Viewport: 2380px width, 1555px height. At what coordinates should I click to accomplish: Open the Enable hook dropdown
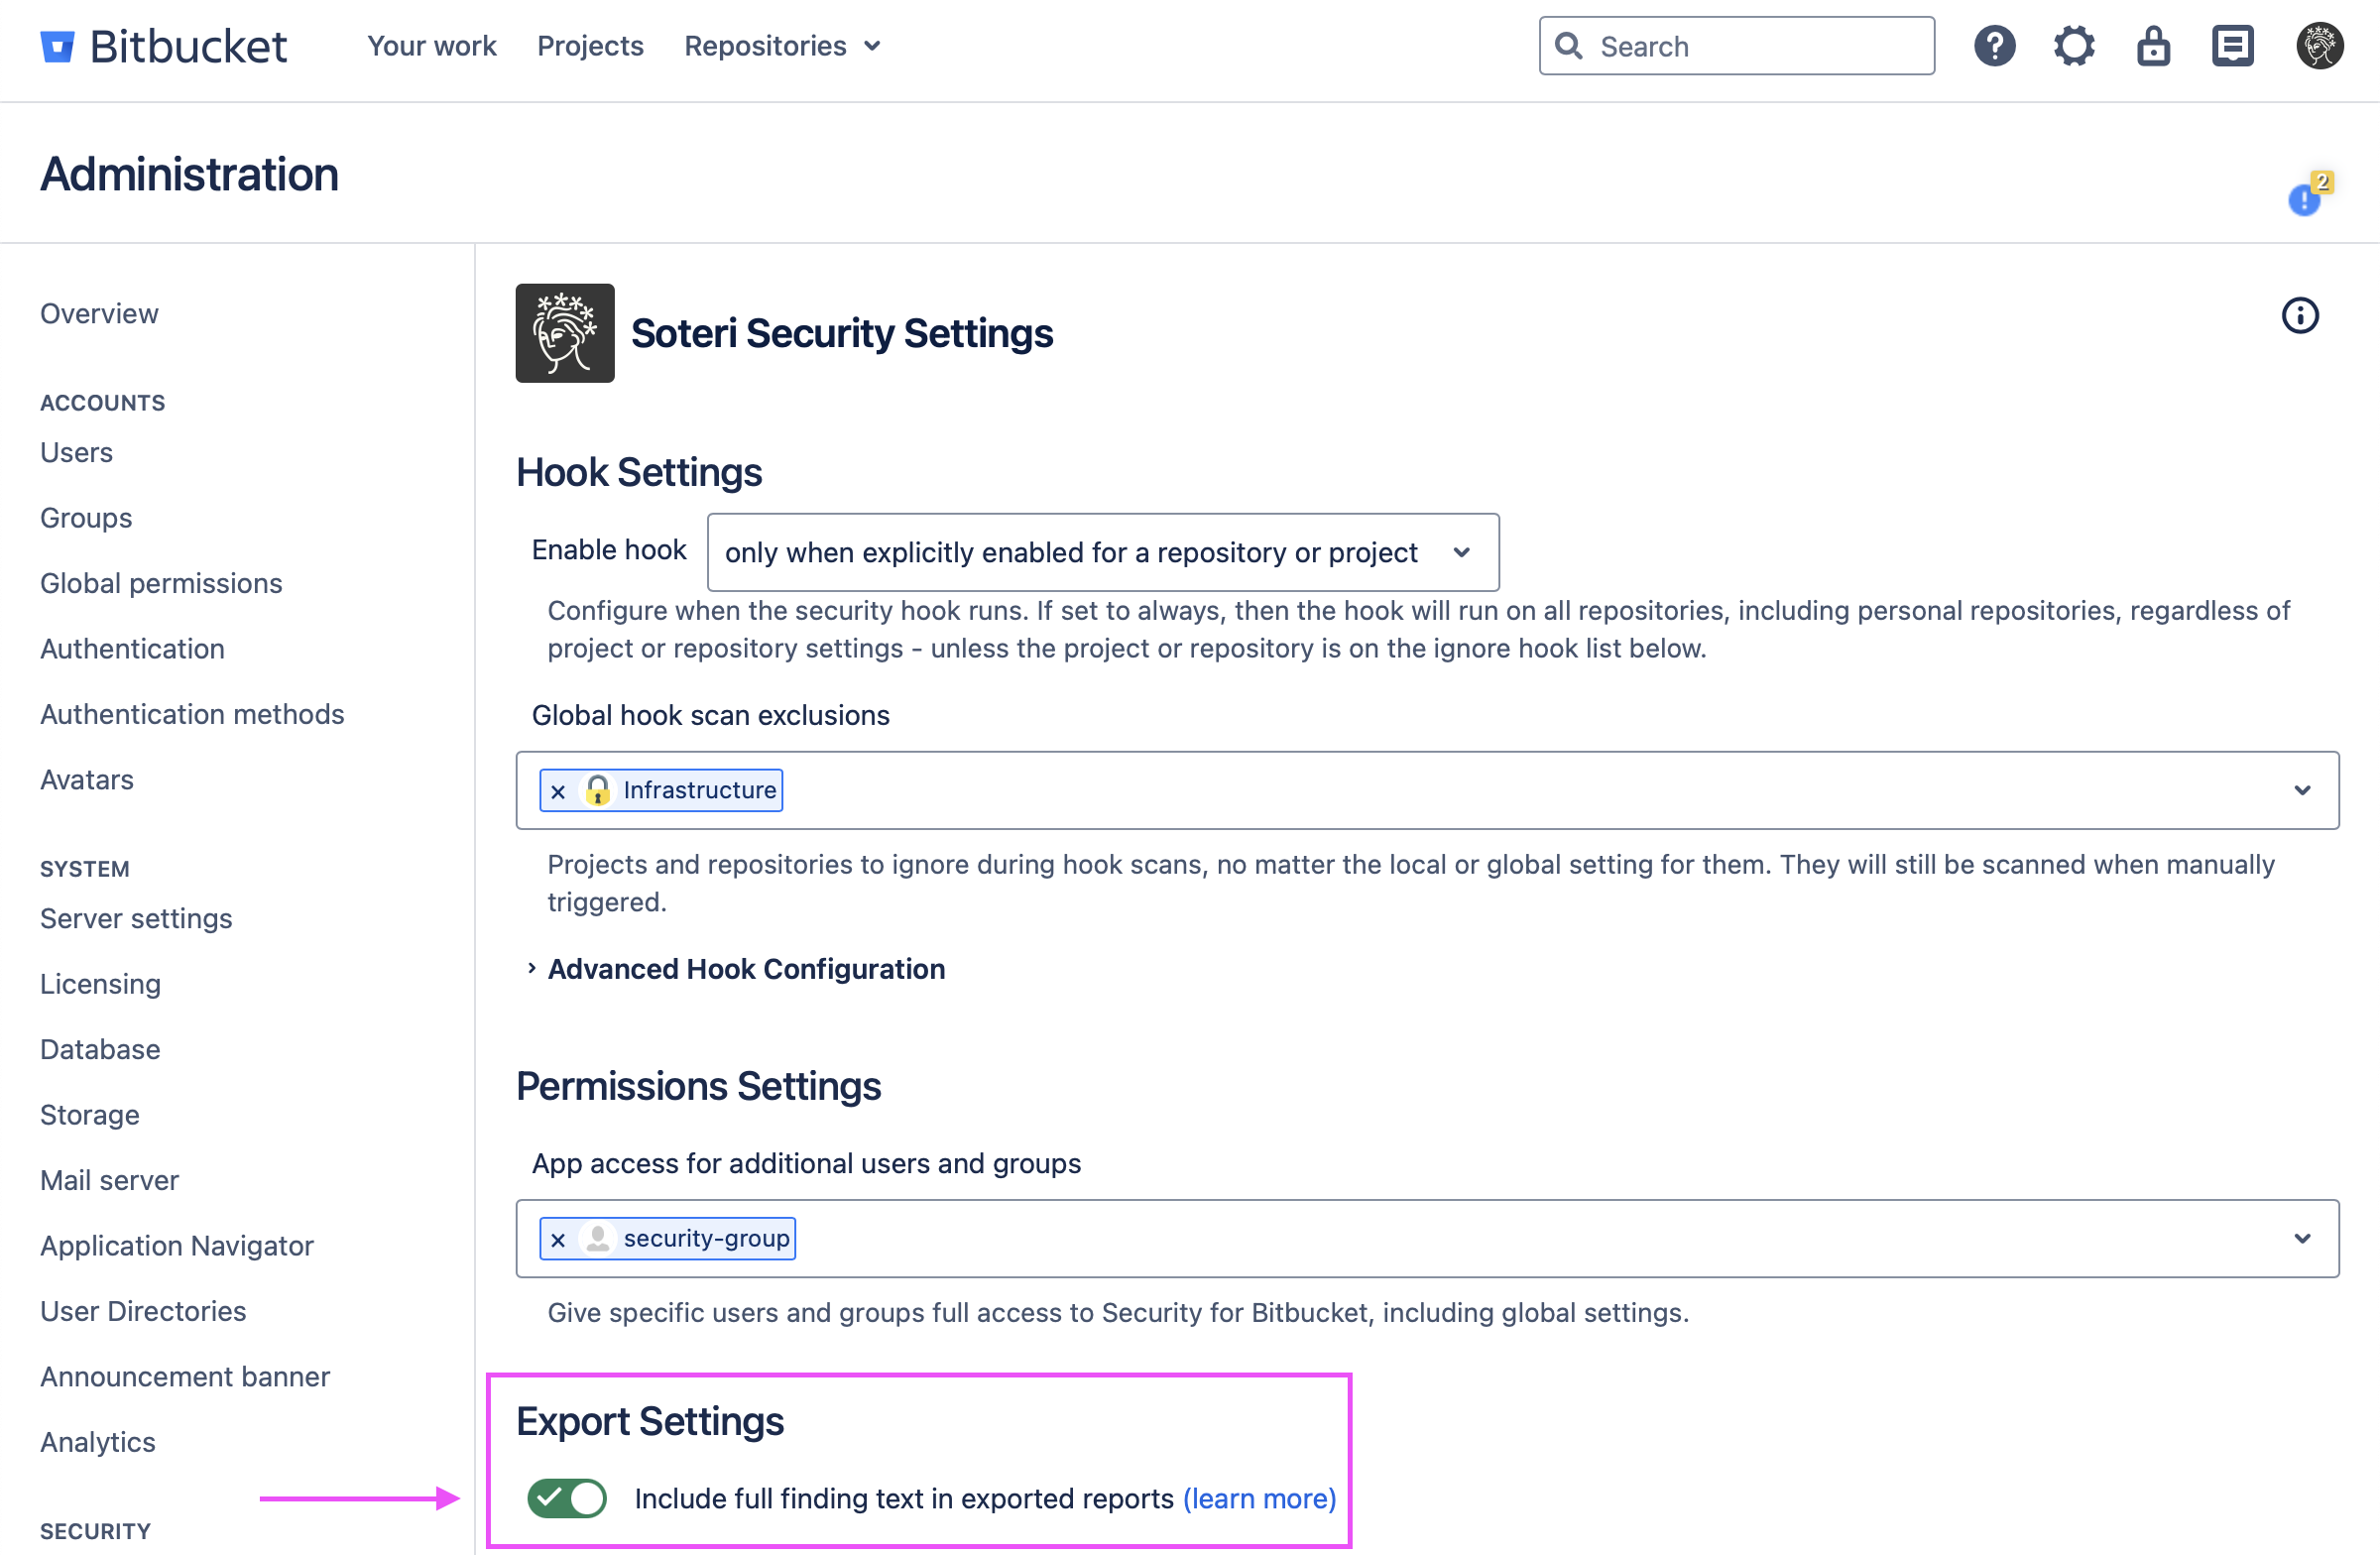1102,552
